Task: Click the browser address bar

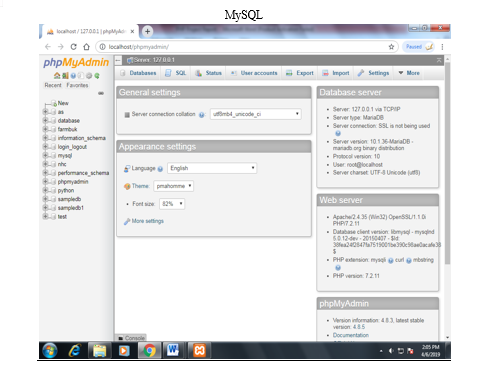Action: click(x=247, y=47)
